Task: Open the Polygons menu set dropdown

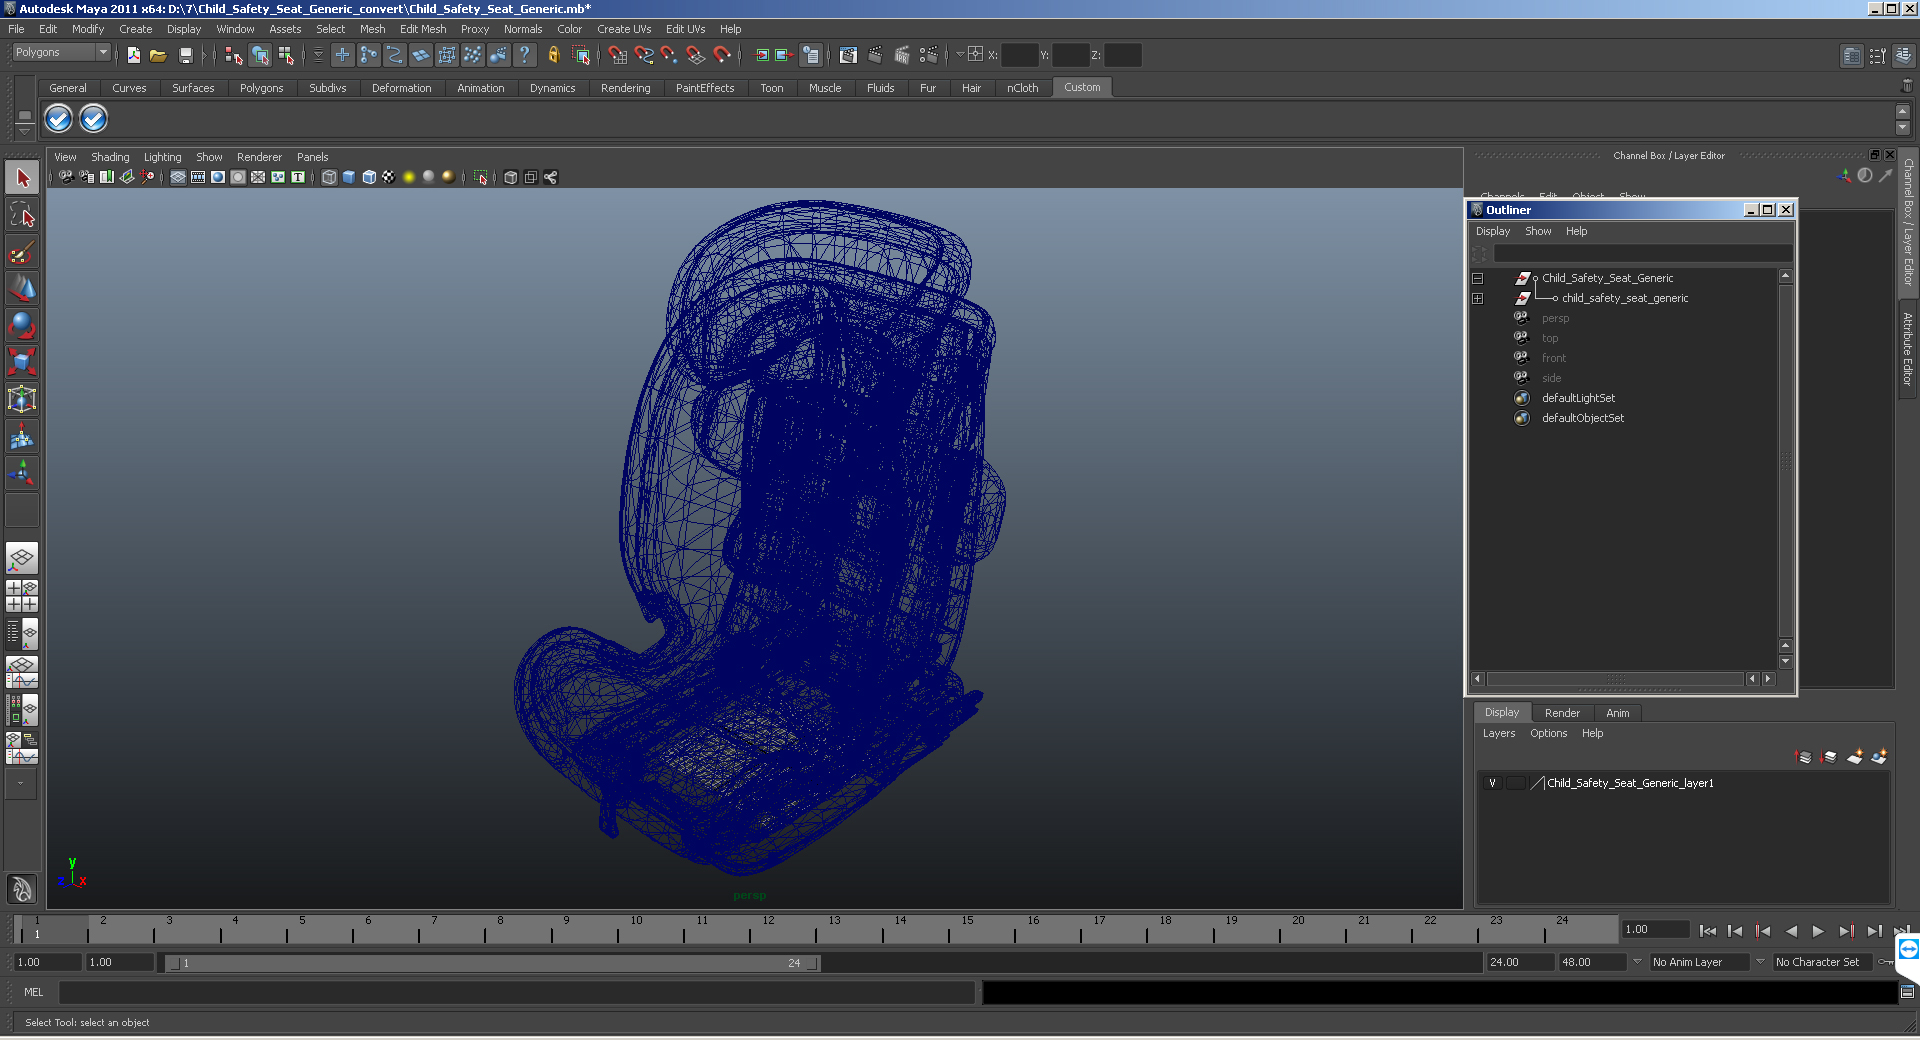Action: pos(61,52)
